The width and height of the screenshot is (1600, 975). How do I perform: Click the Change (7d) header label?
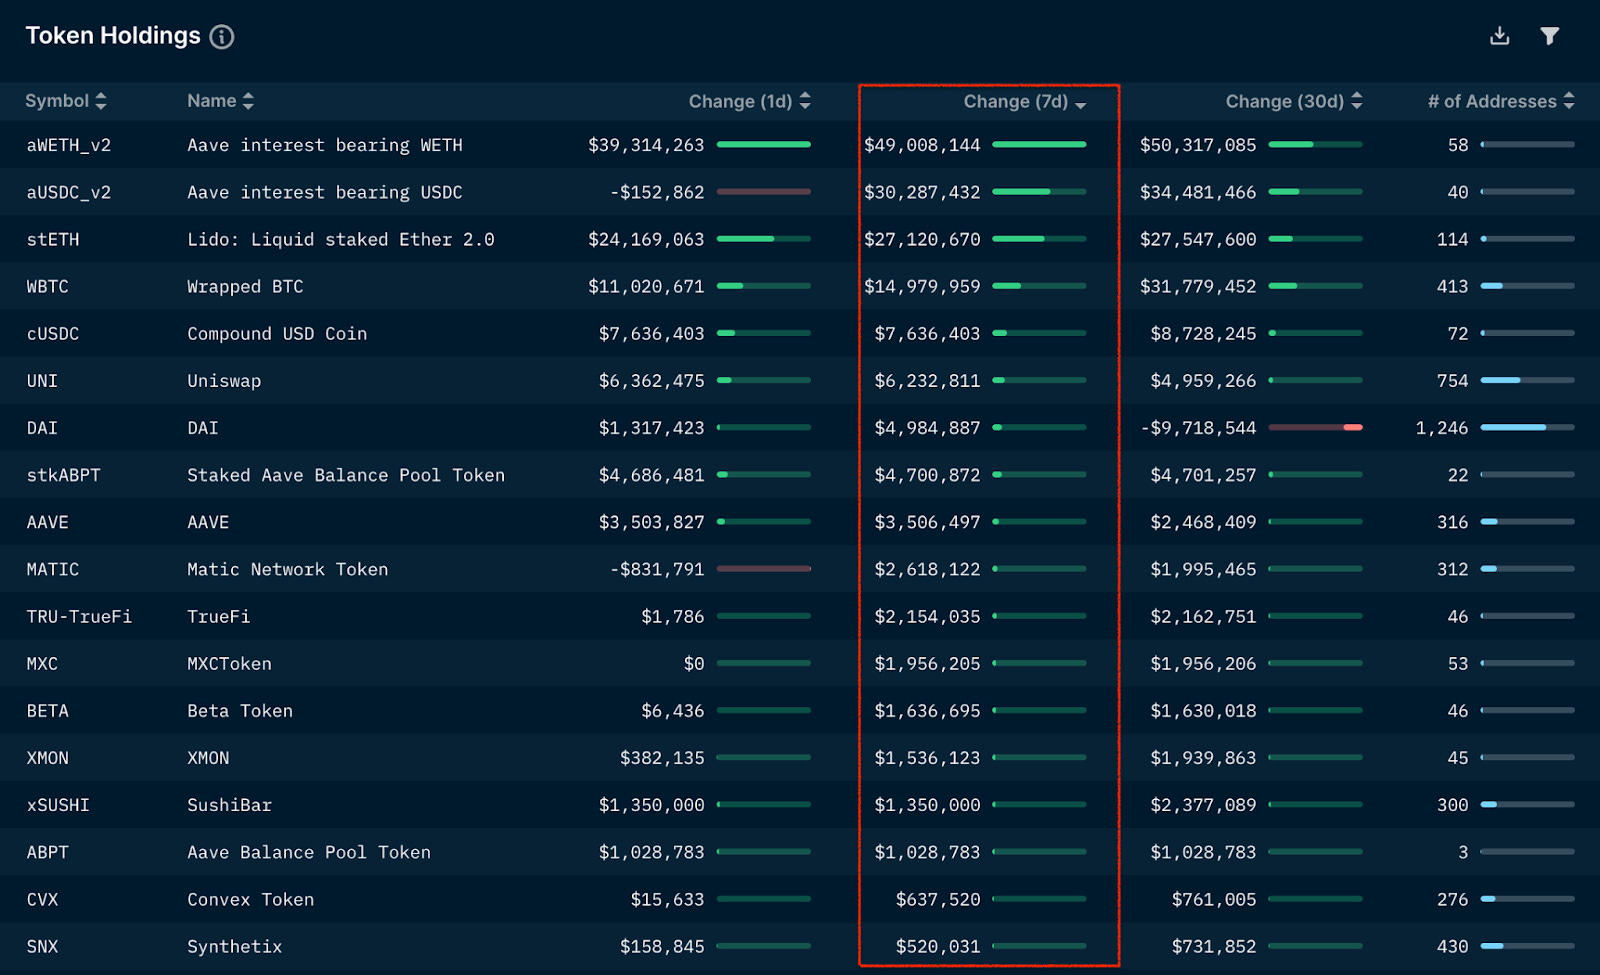1015,102
